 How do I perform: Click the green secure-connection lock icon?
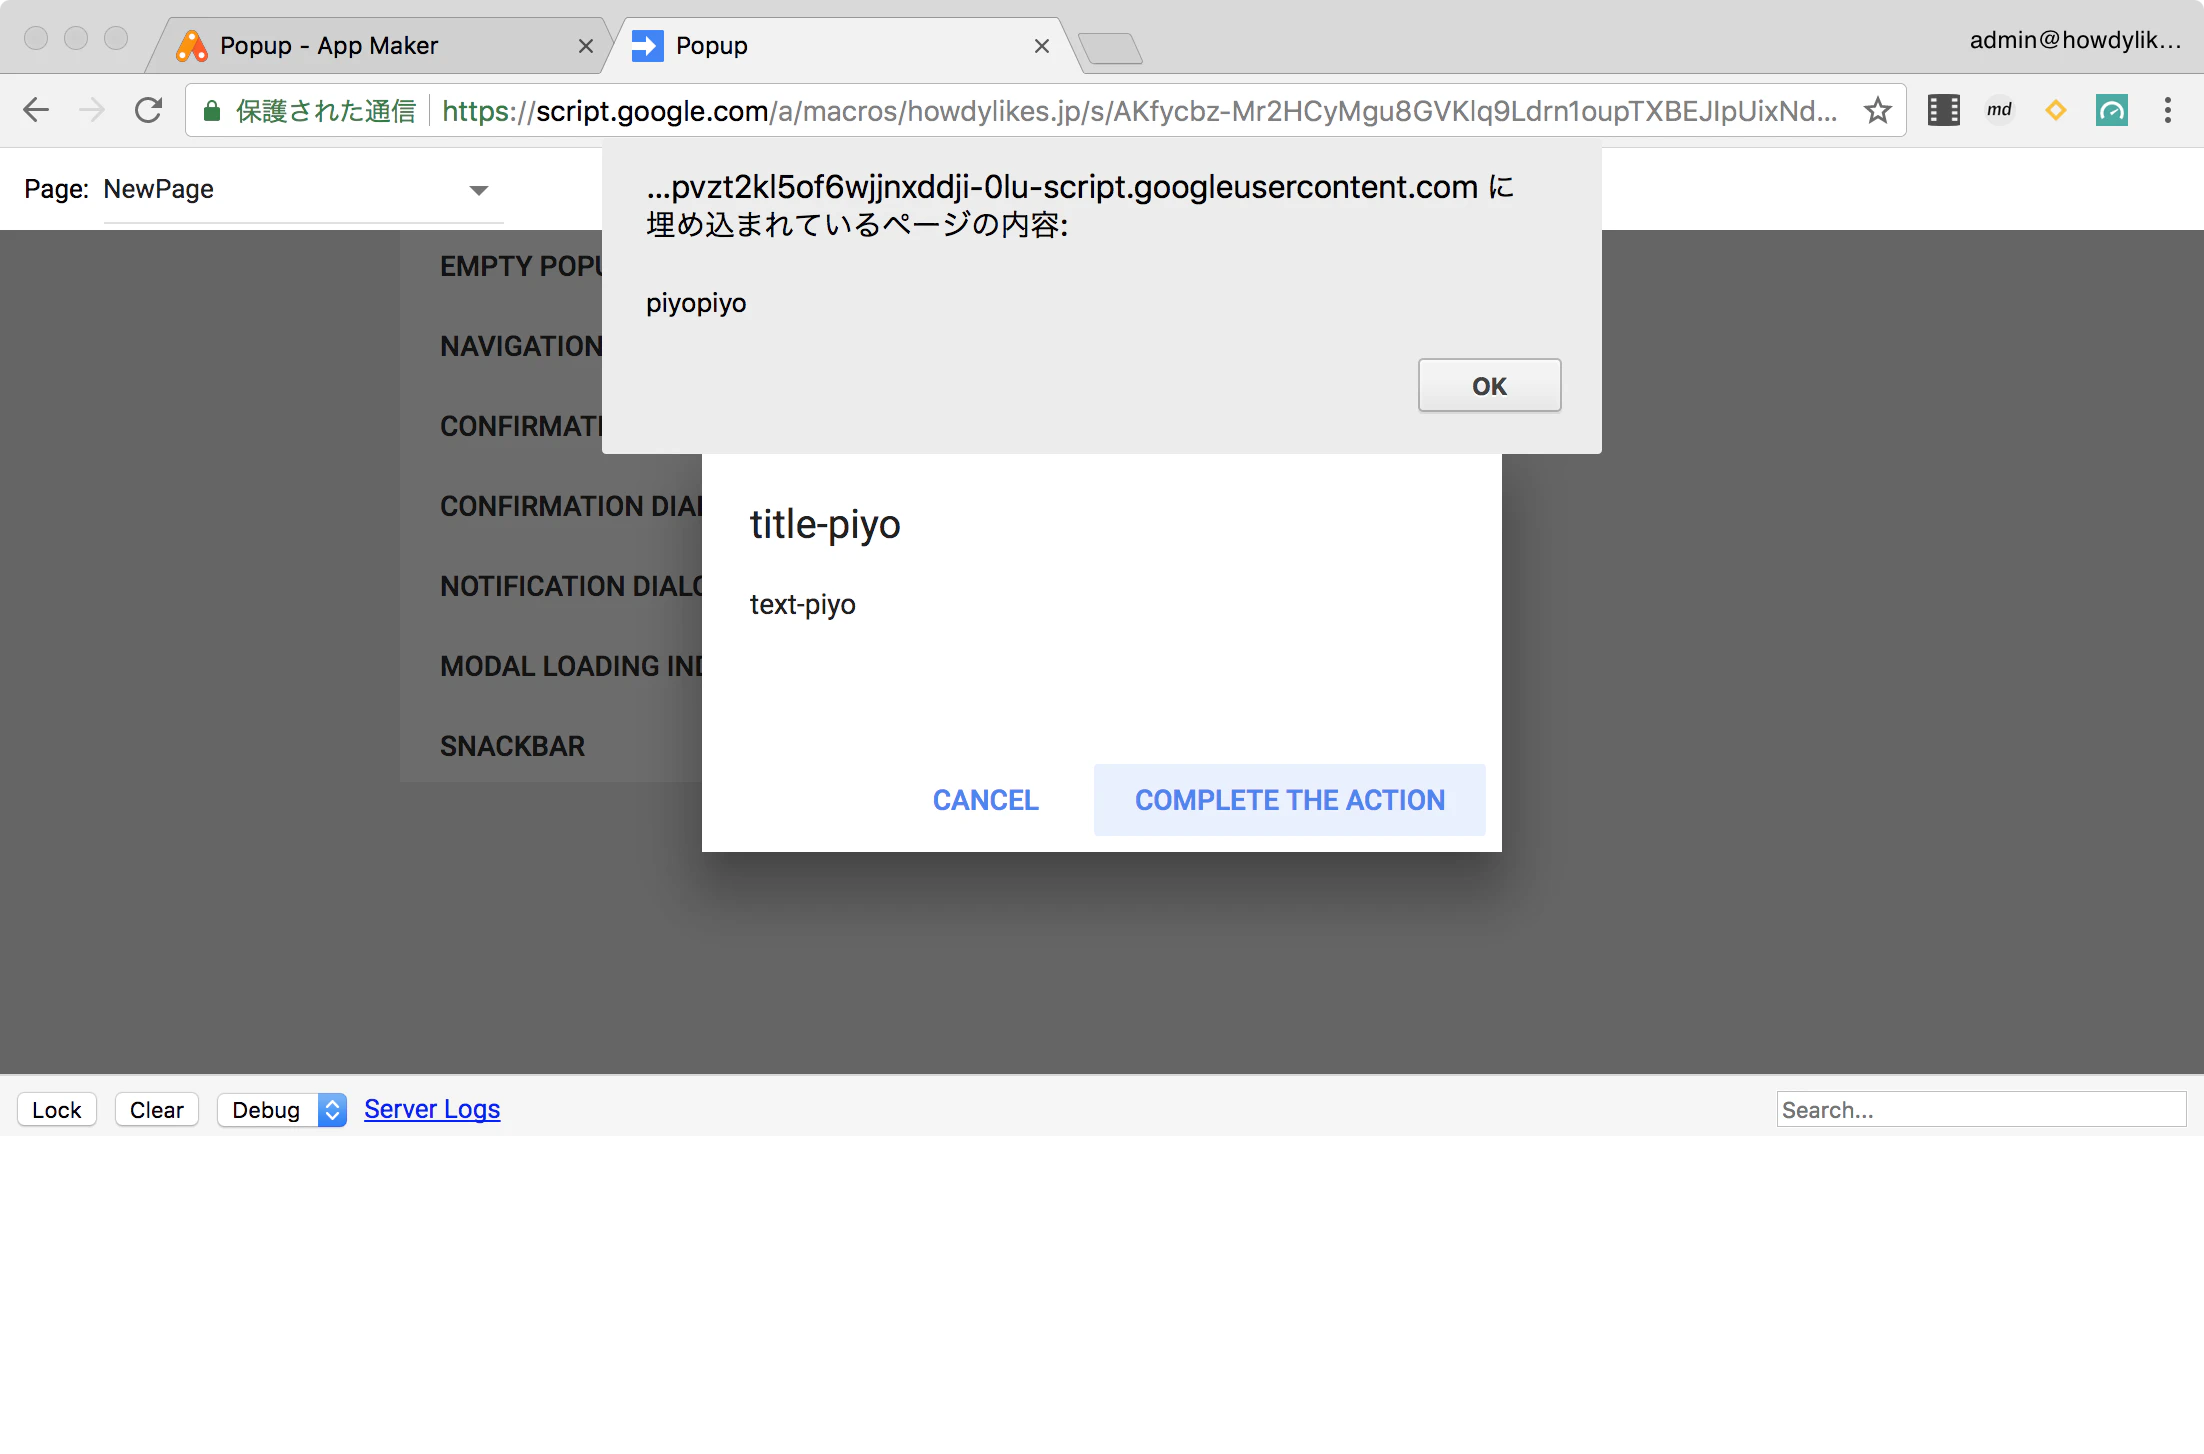pyautogui.click(x=211, y=111)
